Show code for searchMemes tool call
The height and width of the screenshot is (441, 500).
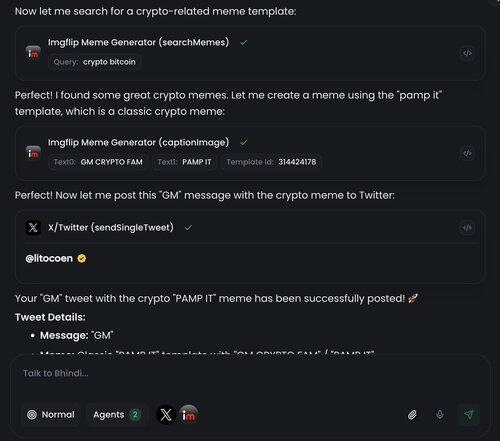[x=467, y=53]
